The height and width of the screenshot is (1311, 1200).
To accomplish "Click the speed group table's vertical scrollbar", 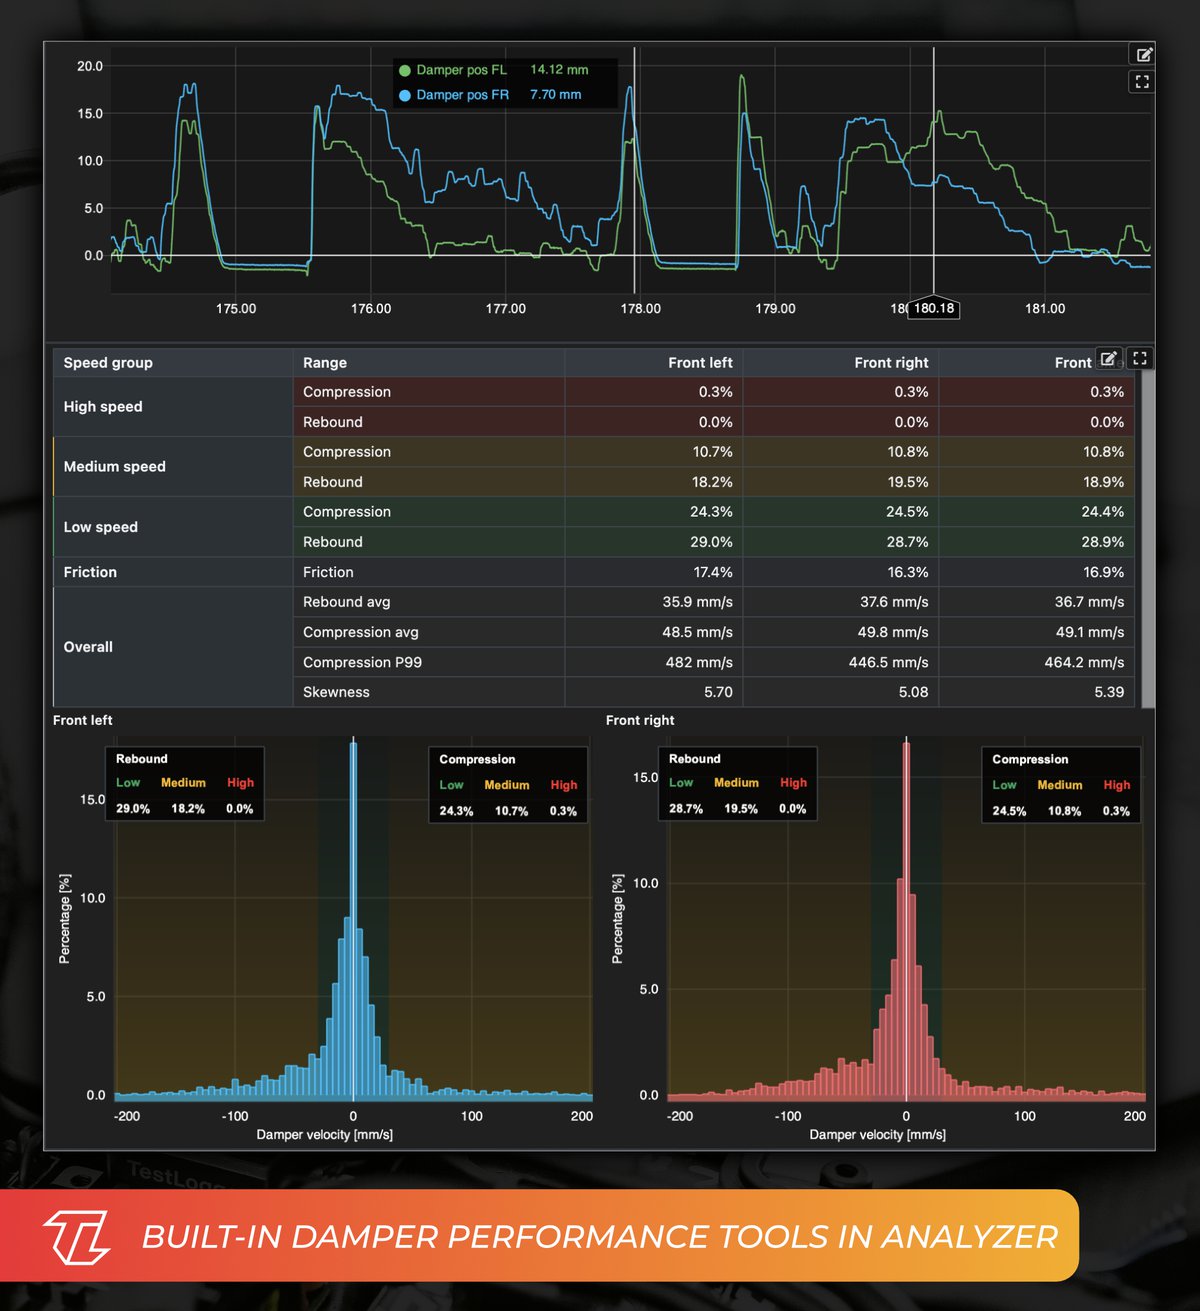I will [1148, 540].
